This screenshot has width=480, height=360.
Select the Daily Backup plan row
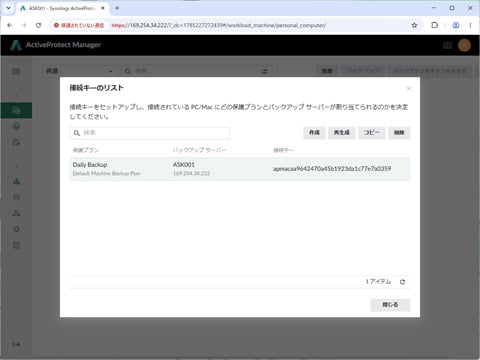point(240,169)
